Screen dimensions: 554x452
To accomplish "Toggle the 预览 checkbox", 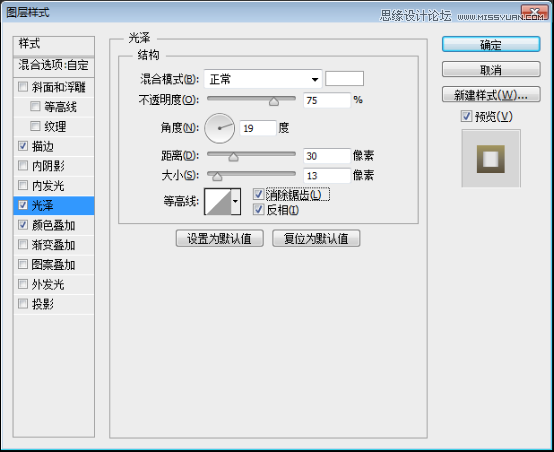I will click(466, 116).
